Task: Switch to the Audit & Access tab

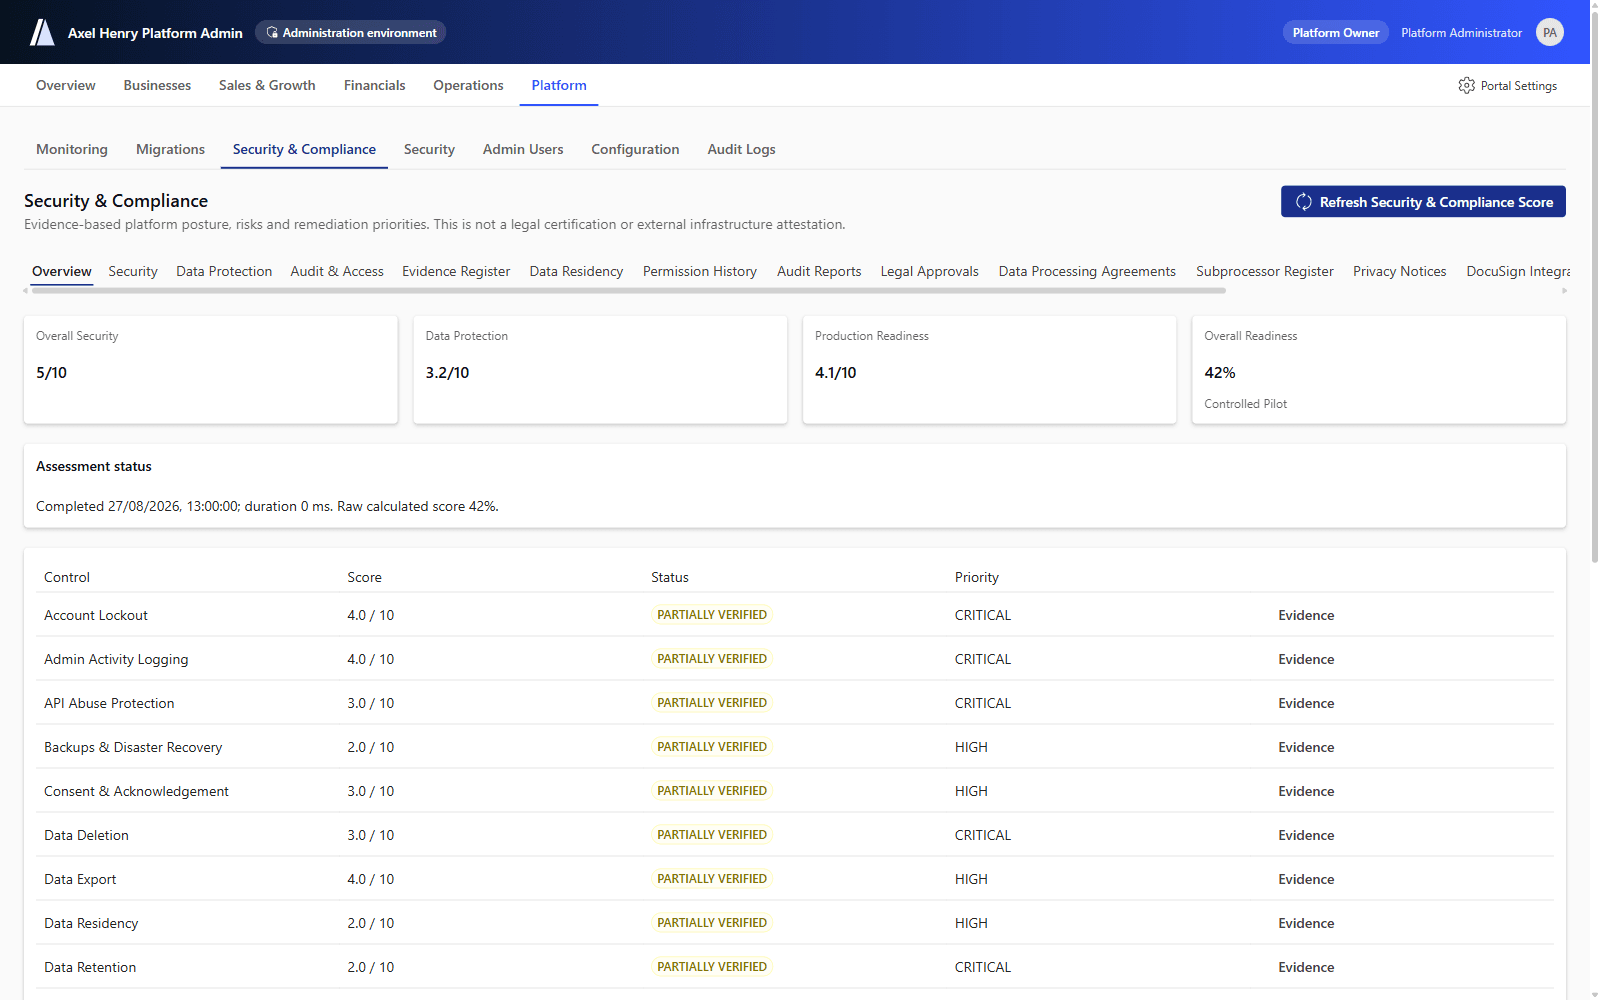Action: coord(337,272)
